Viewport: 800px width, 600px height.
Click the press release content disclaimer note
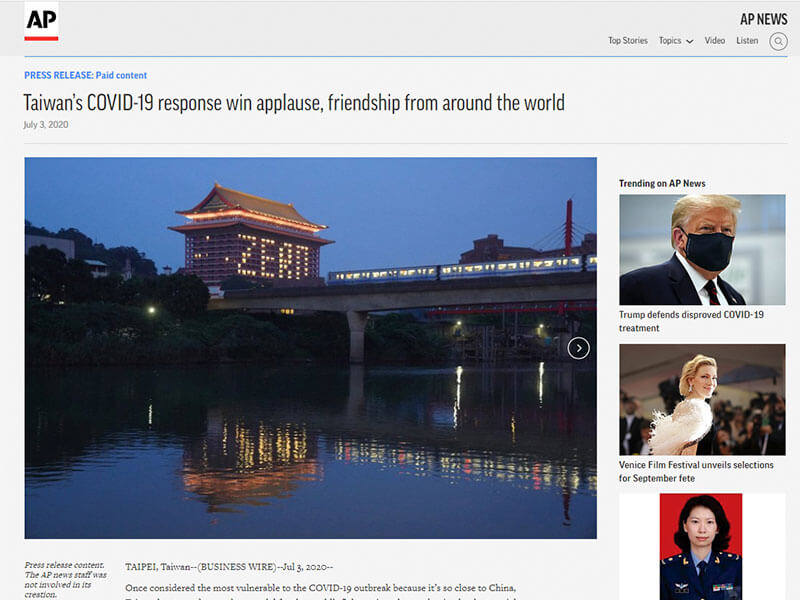click(65, 579)
